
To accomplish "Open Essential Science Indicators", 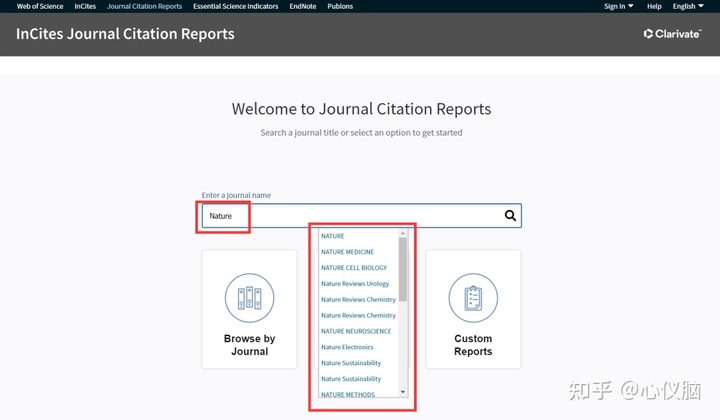I will (236, 6).
